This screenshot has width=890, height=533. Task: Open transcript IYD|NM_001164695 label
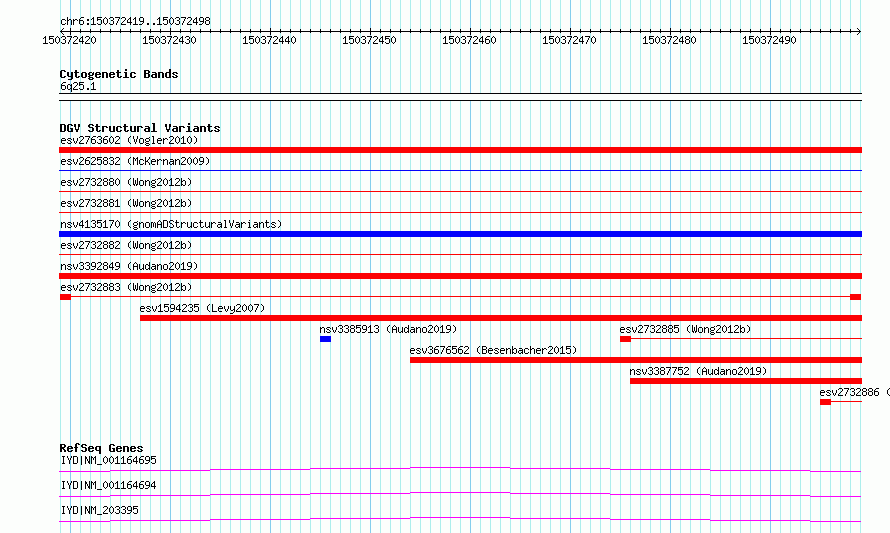tap(108, 460)
